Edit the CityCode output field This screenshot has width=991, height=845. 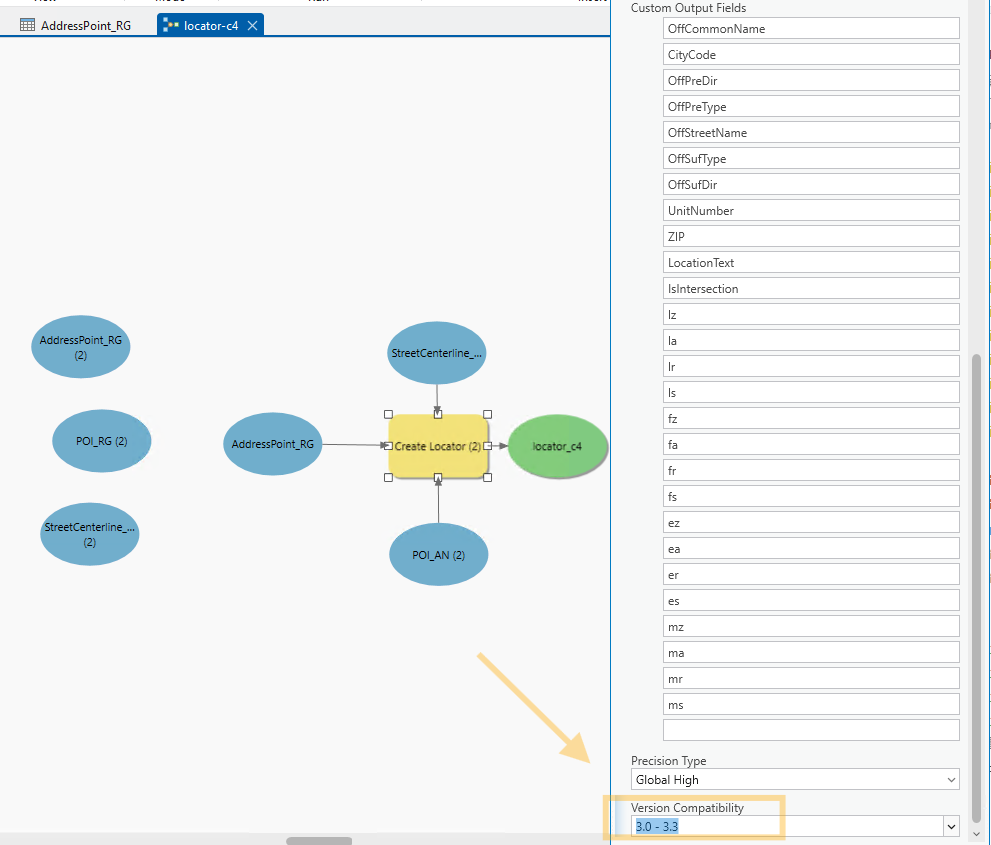coord(810,55)
